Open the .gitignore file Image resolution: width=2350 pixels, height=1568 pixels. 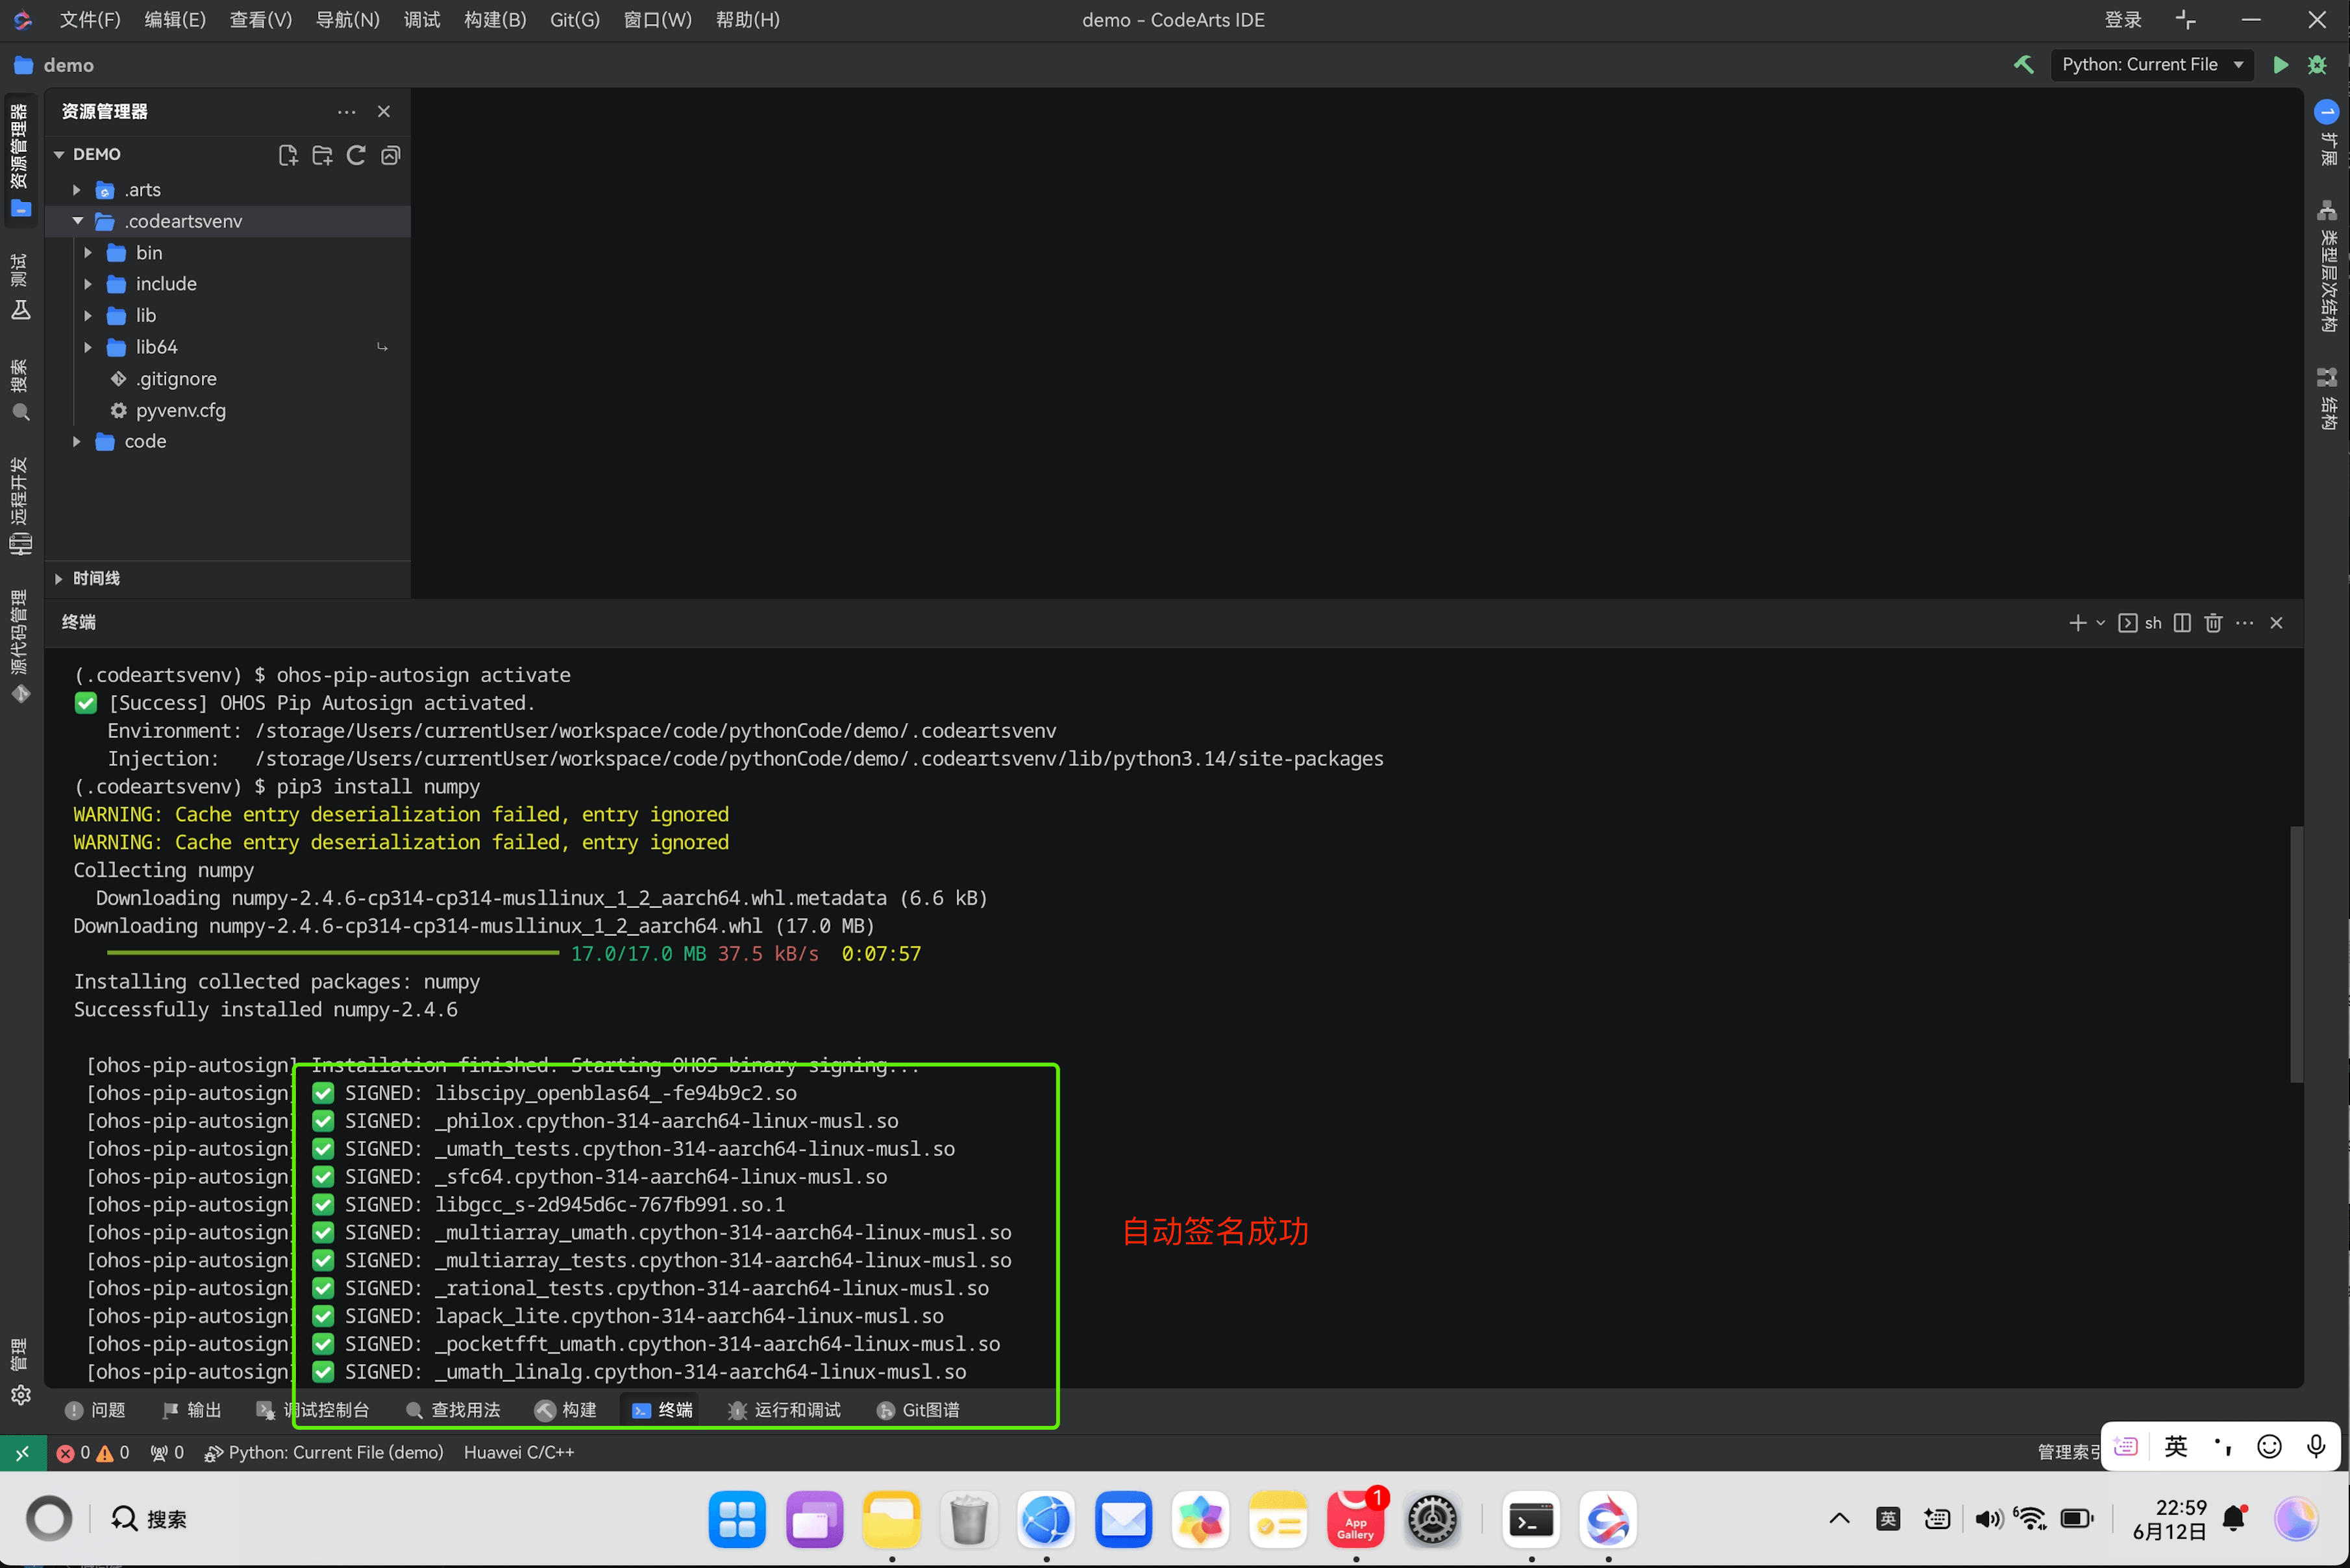176,379
